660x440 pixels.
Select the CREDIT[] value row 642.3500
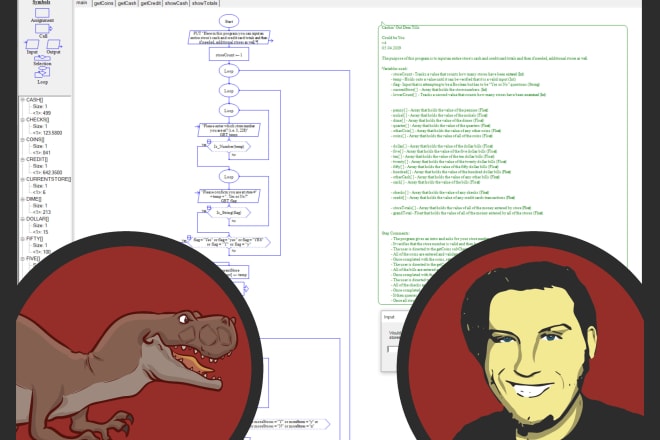47,173
